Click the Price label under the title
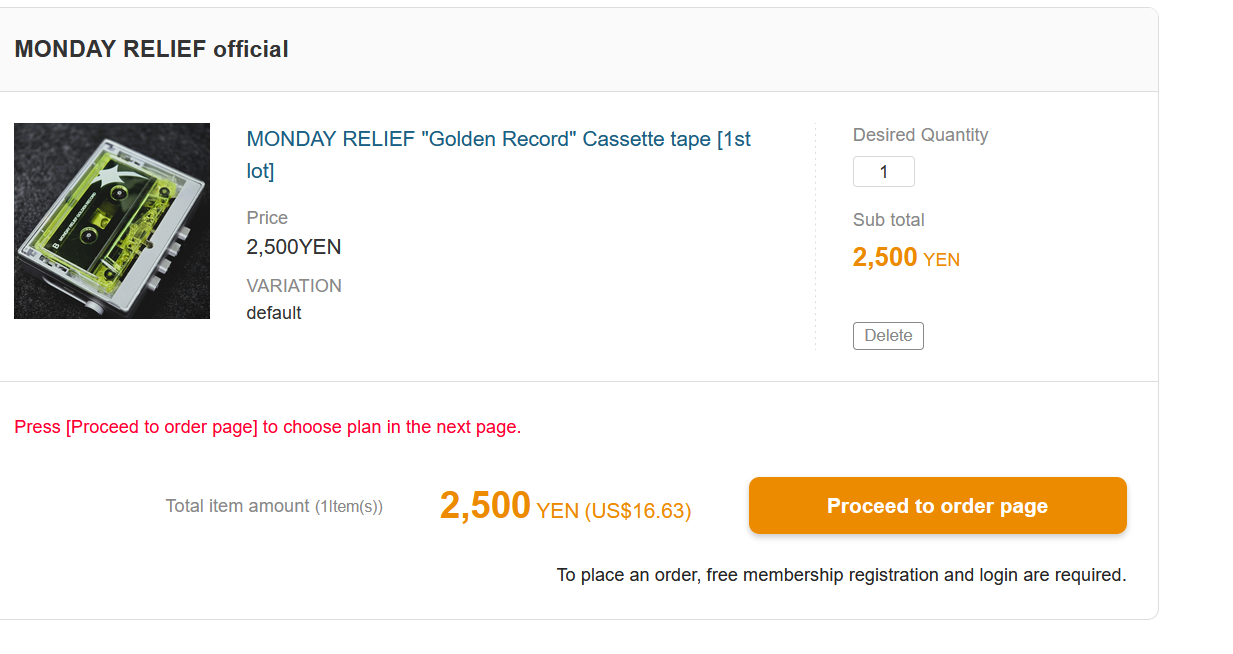1233x654 pixels. [267, 218]
